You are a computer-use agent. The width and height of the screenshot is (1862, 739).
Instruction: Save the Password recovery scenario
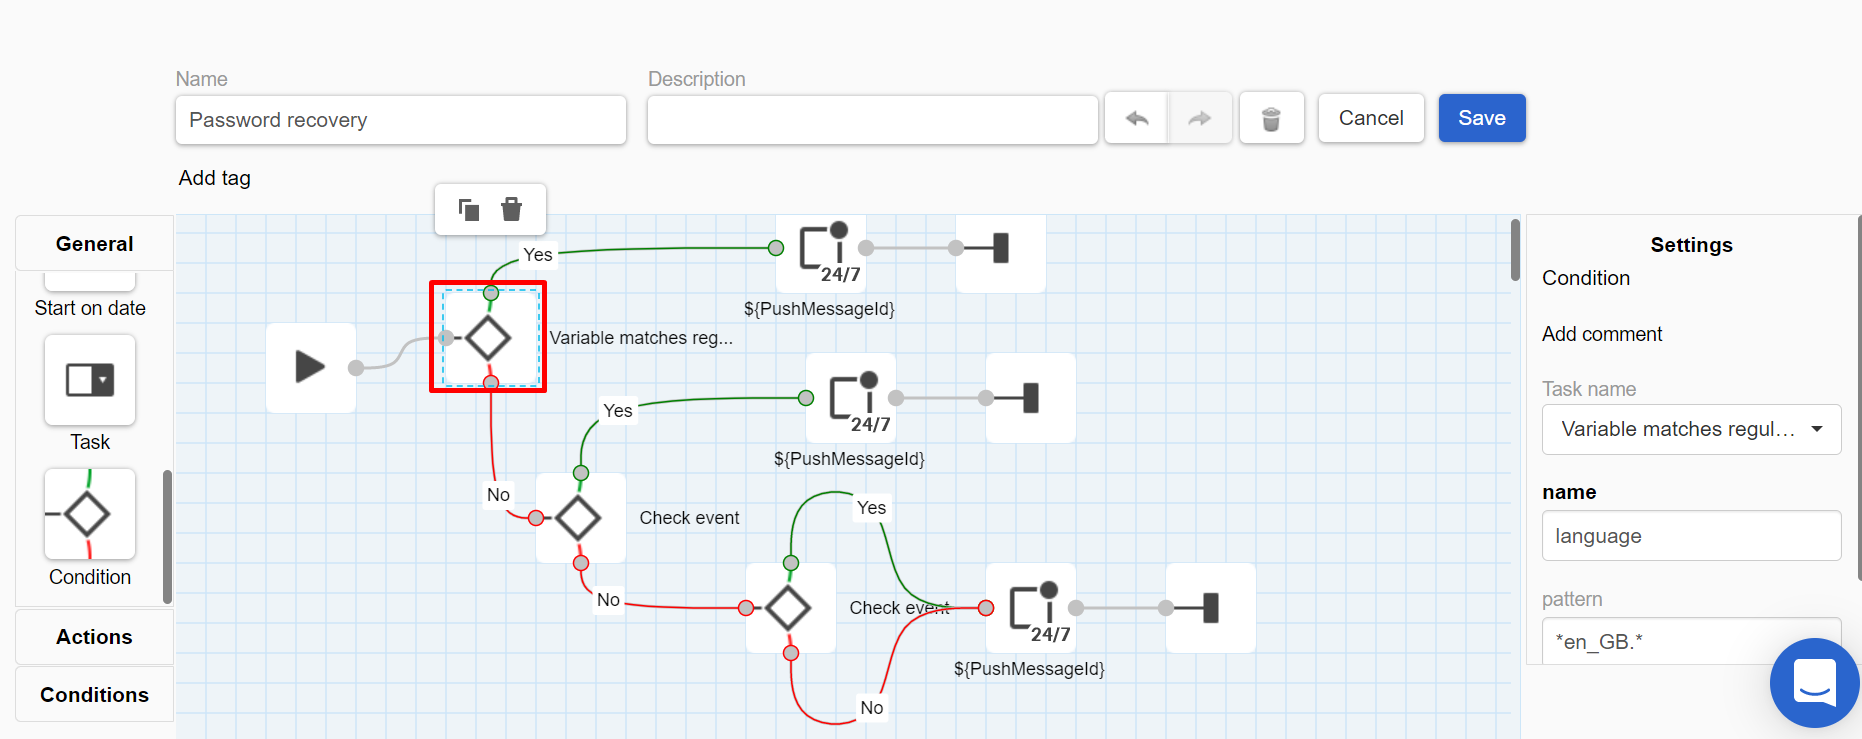[1481, 118]
